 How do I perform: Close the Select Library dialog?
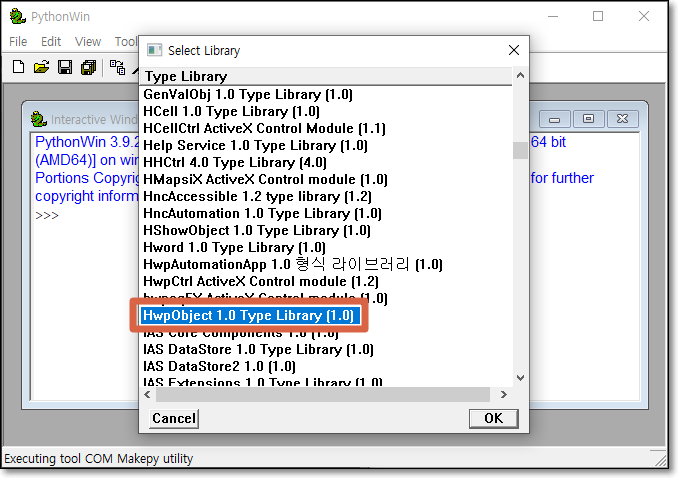click(x=514, y=50)
